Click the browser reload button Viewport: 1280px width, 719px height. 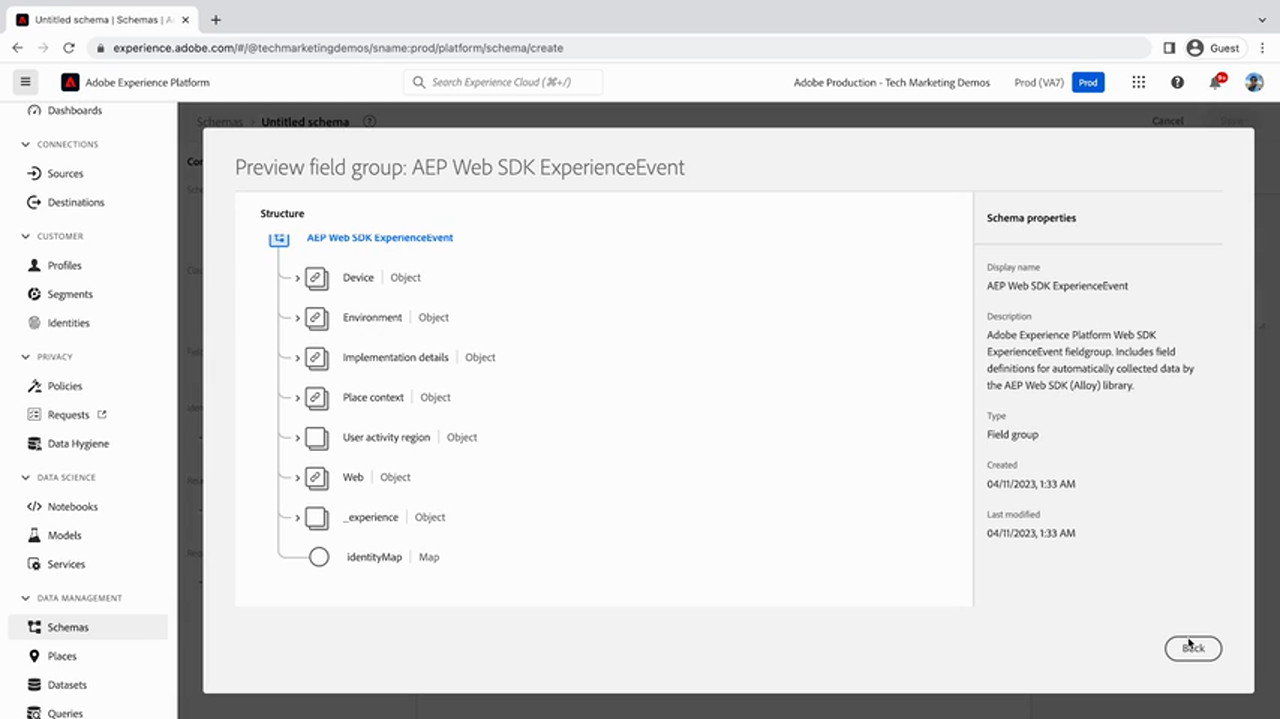coord(69,47)
